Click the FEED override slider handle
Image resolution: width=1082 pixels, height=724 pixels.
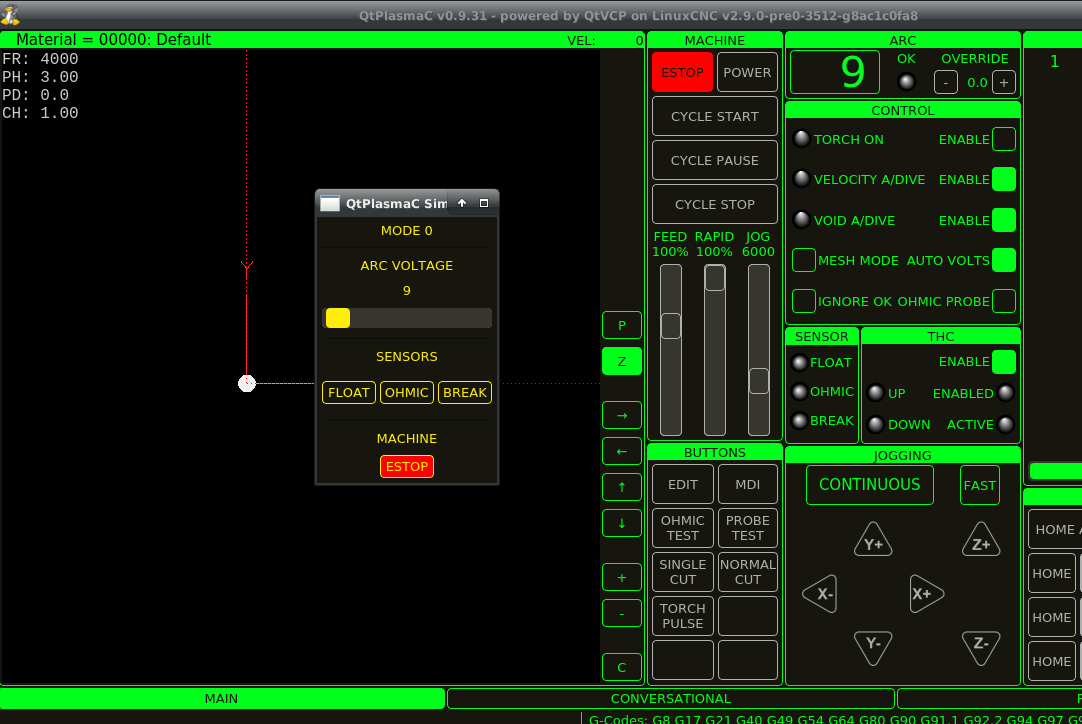(671, 326)
